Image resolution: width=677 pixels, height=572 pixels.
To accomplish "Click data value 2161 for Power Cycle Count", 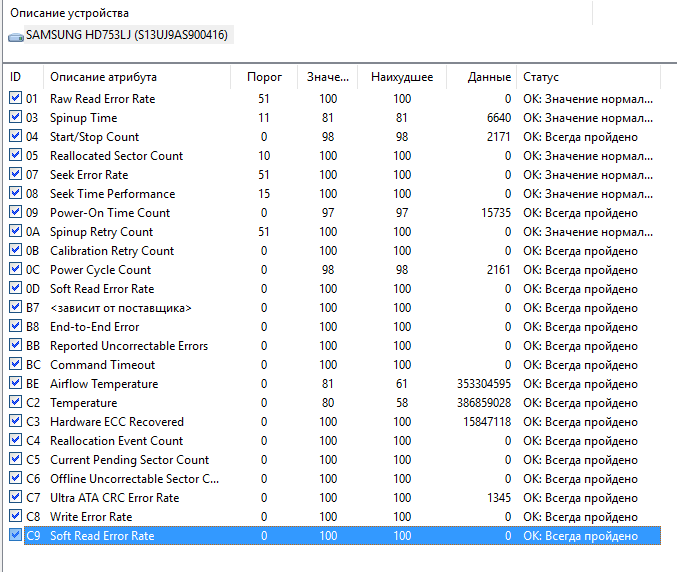I will (x=499, y=270).
